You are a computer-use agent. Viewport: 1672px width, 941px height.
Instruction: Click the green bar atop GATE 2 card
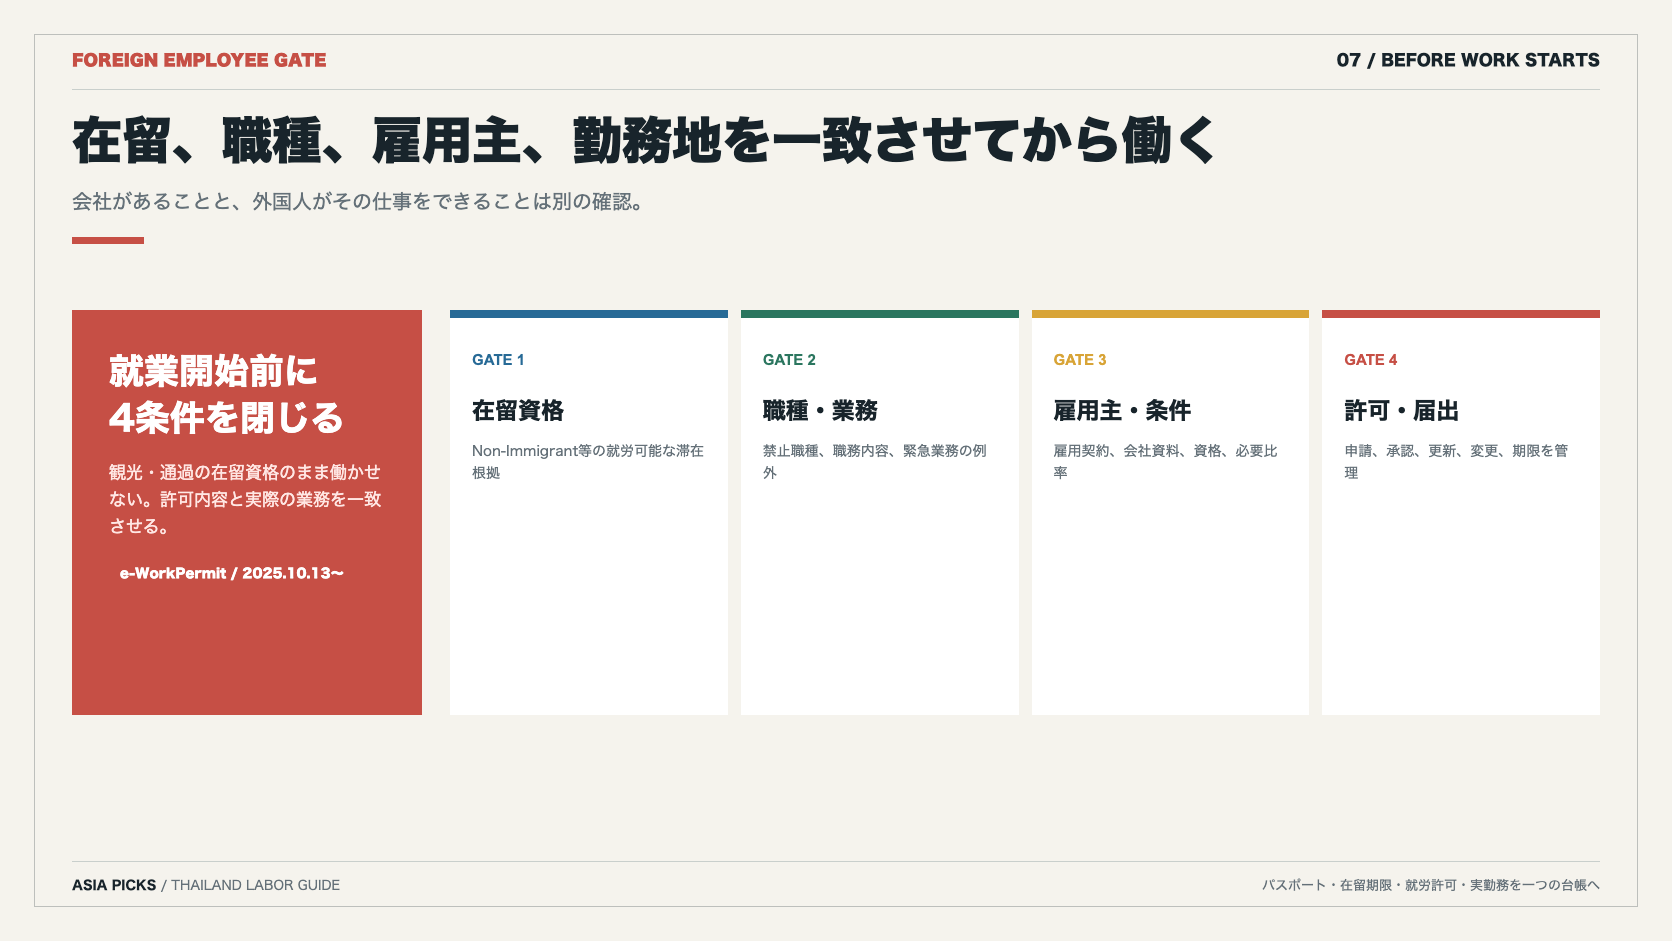pyautogui.click(x=880, y=314)
